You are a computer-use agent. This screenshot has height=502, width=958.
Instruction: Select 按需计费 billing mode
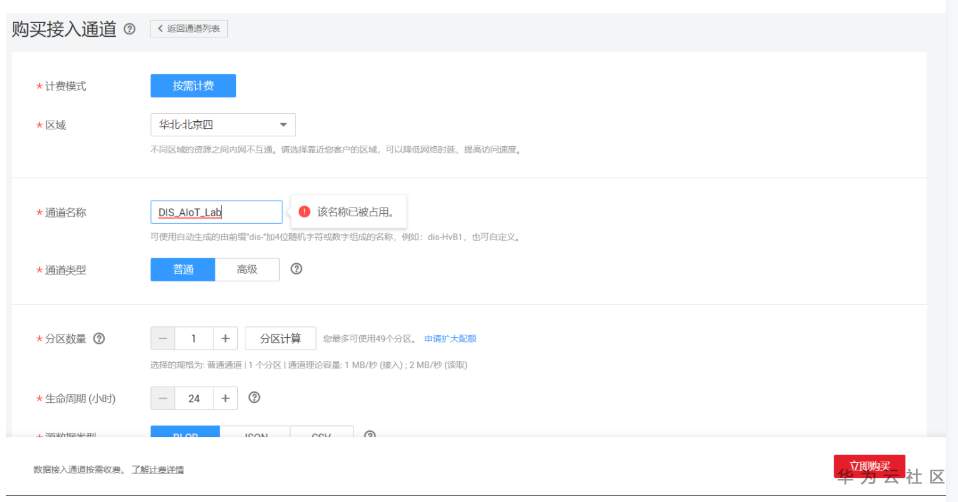[193, 85]
